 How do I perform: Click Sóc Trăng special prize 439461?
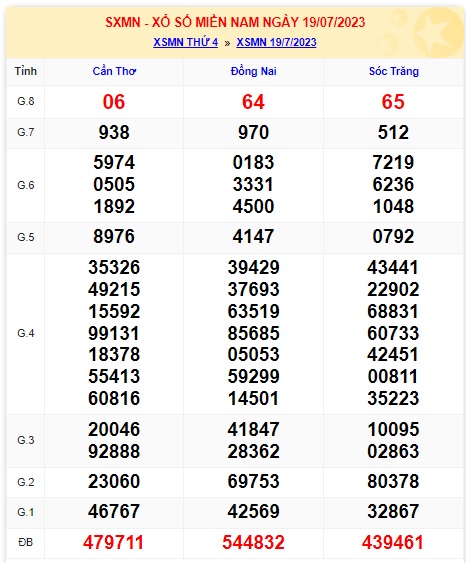393,542
